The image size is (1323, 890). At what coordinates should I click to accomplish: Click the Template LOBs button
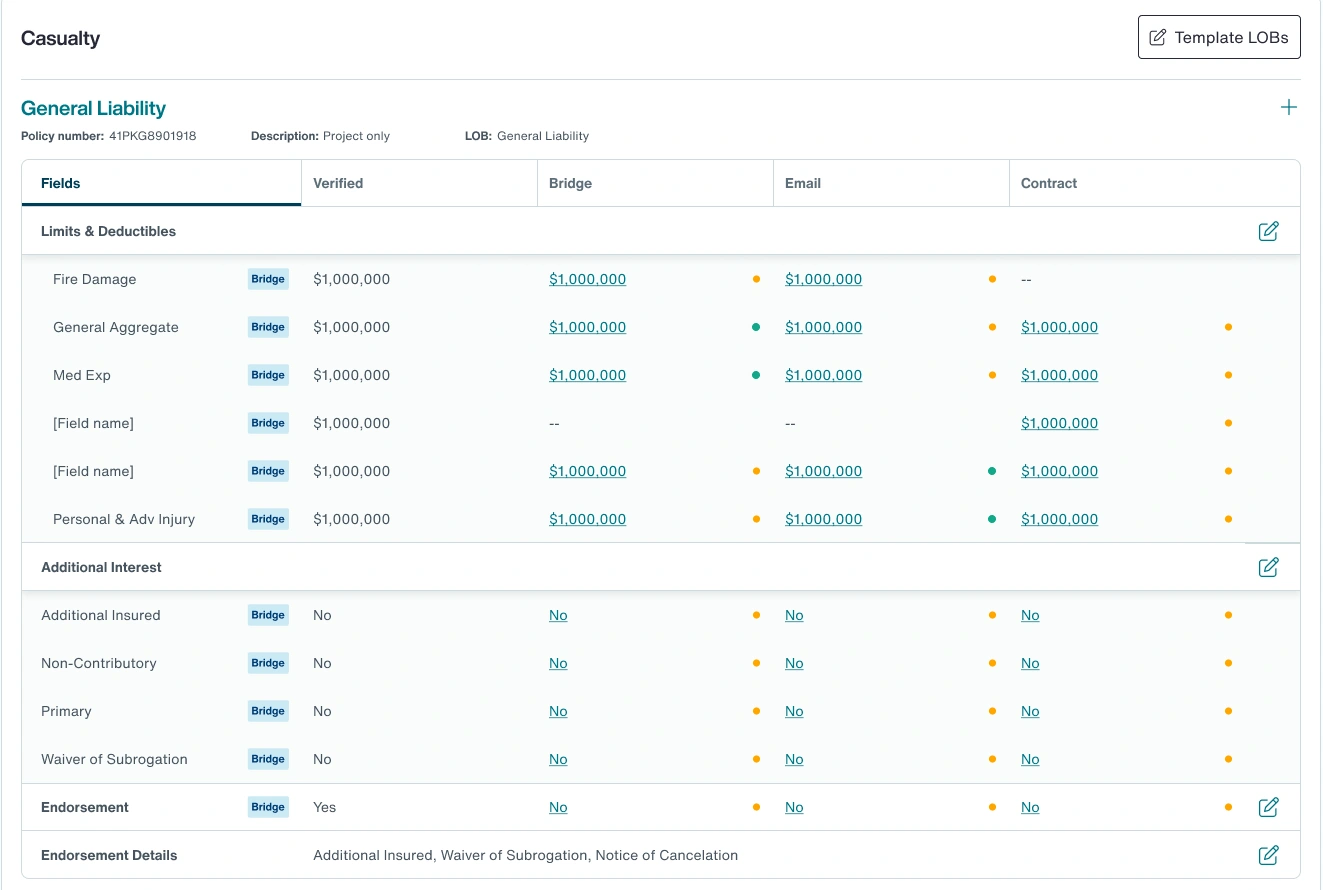[1219, 37]
